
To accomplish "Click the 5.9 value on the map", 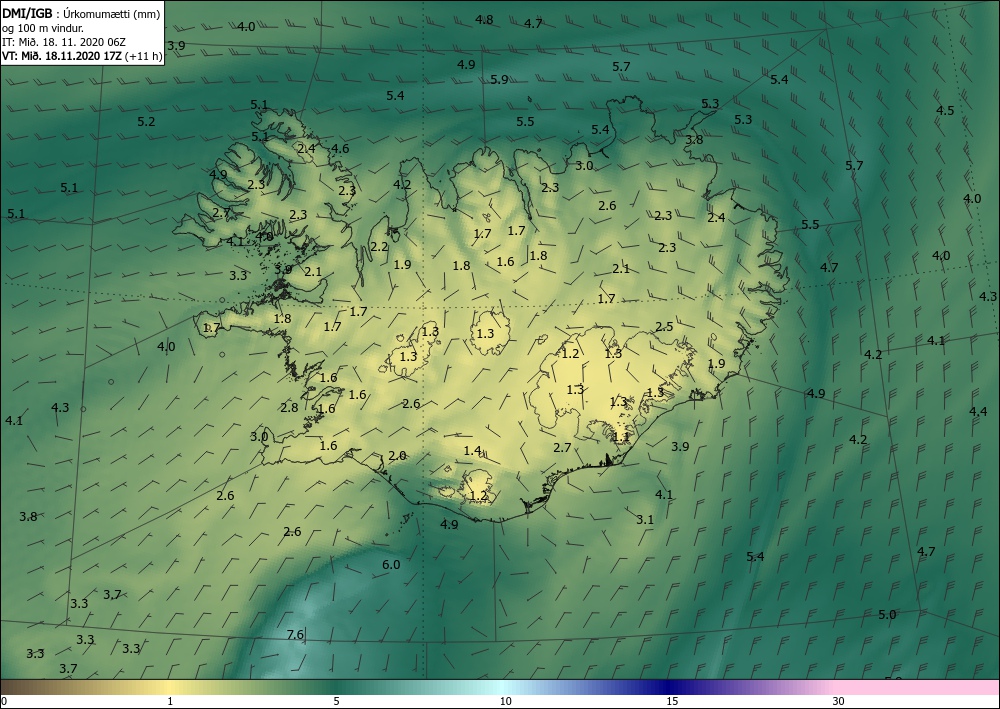I will point(499,80).
